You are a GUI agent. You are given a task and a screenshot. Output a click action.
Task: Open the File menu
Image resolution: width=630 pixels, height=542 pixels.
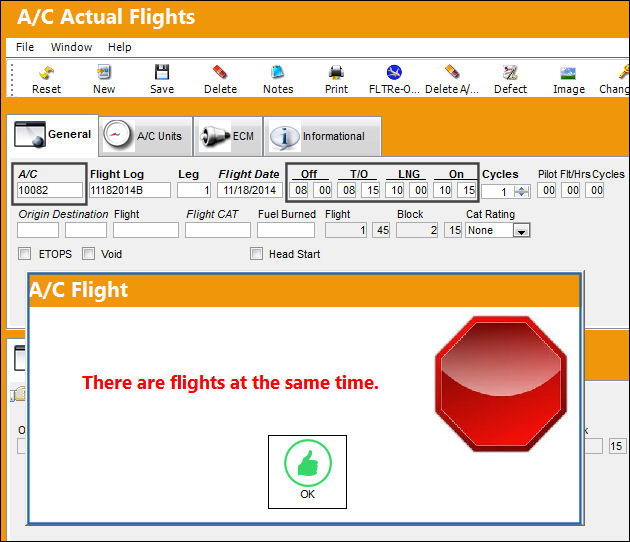[25, 47]
